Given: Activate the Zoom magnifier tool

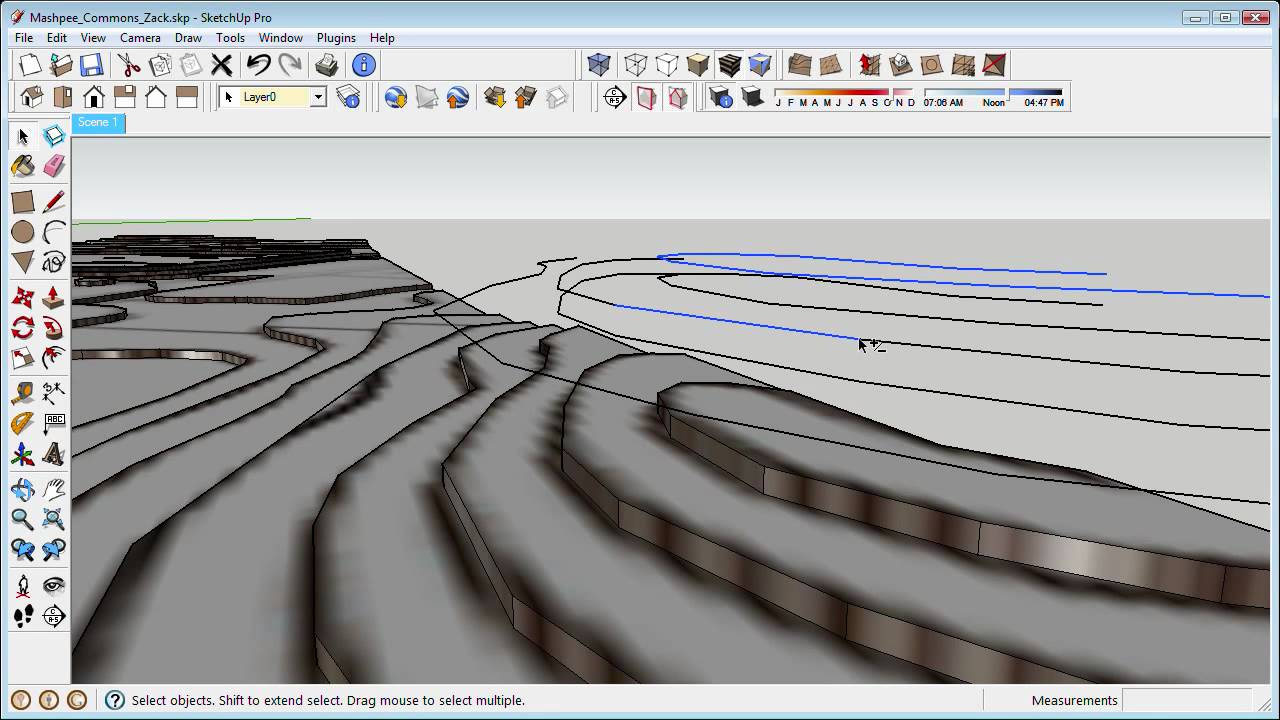Looking at the screenshot, I should tap(23, 518).
